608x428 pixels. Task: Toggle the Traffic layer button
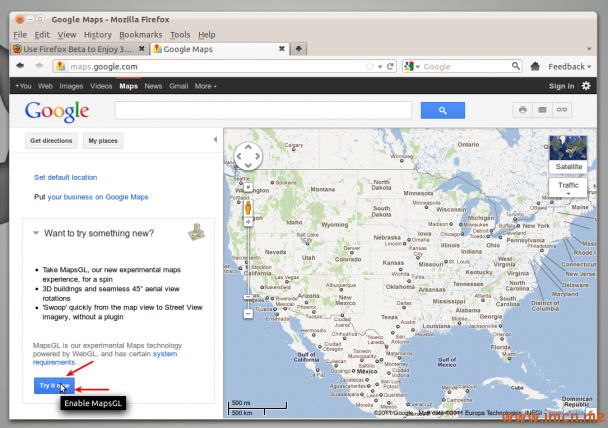[568, 188]
